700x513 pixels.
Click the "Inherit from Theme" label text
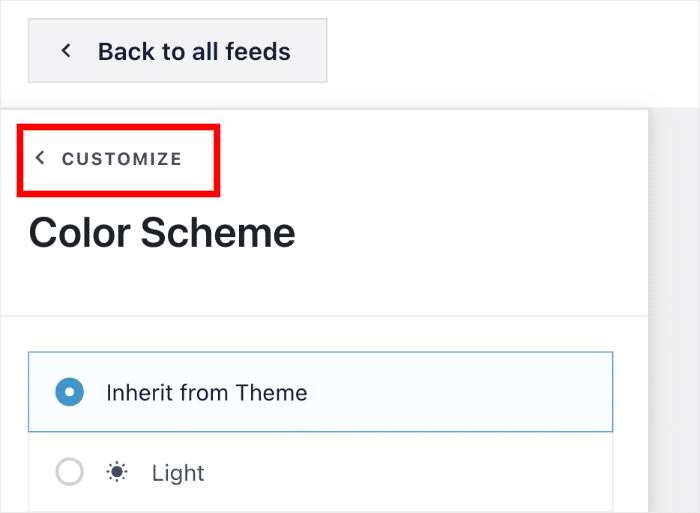[x=206, y=392]
